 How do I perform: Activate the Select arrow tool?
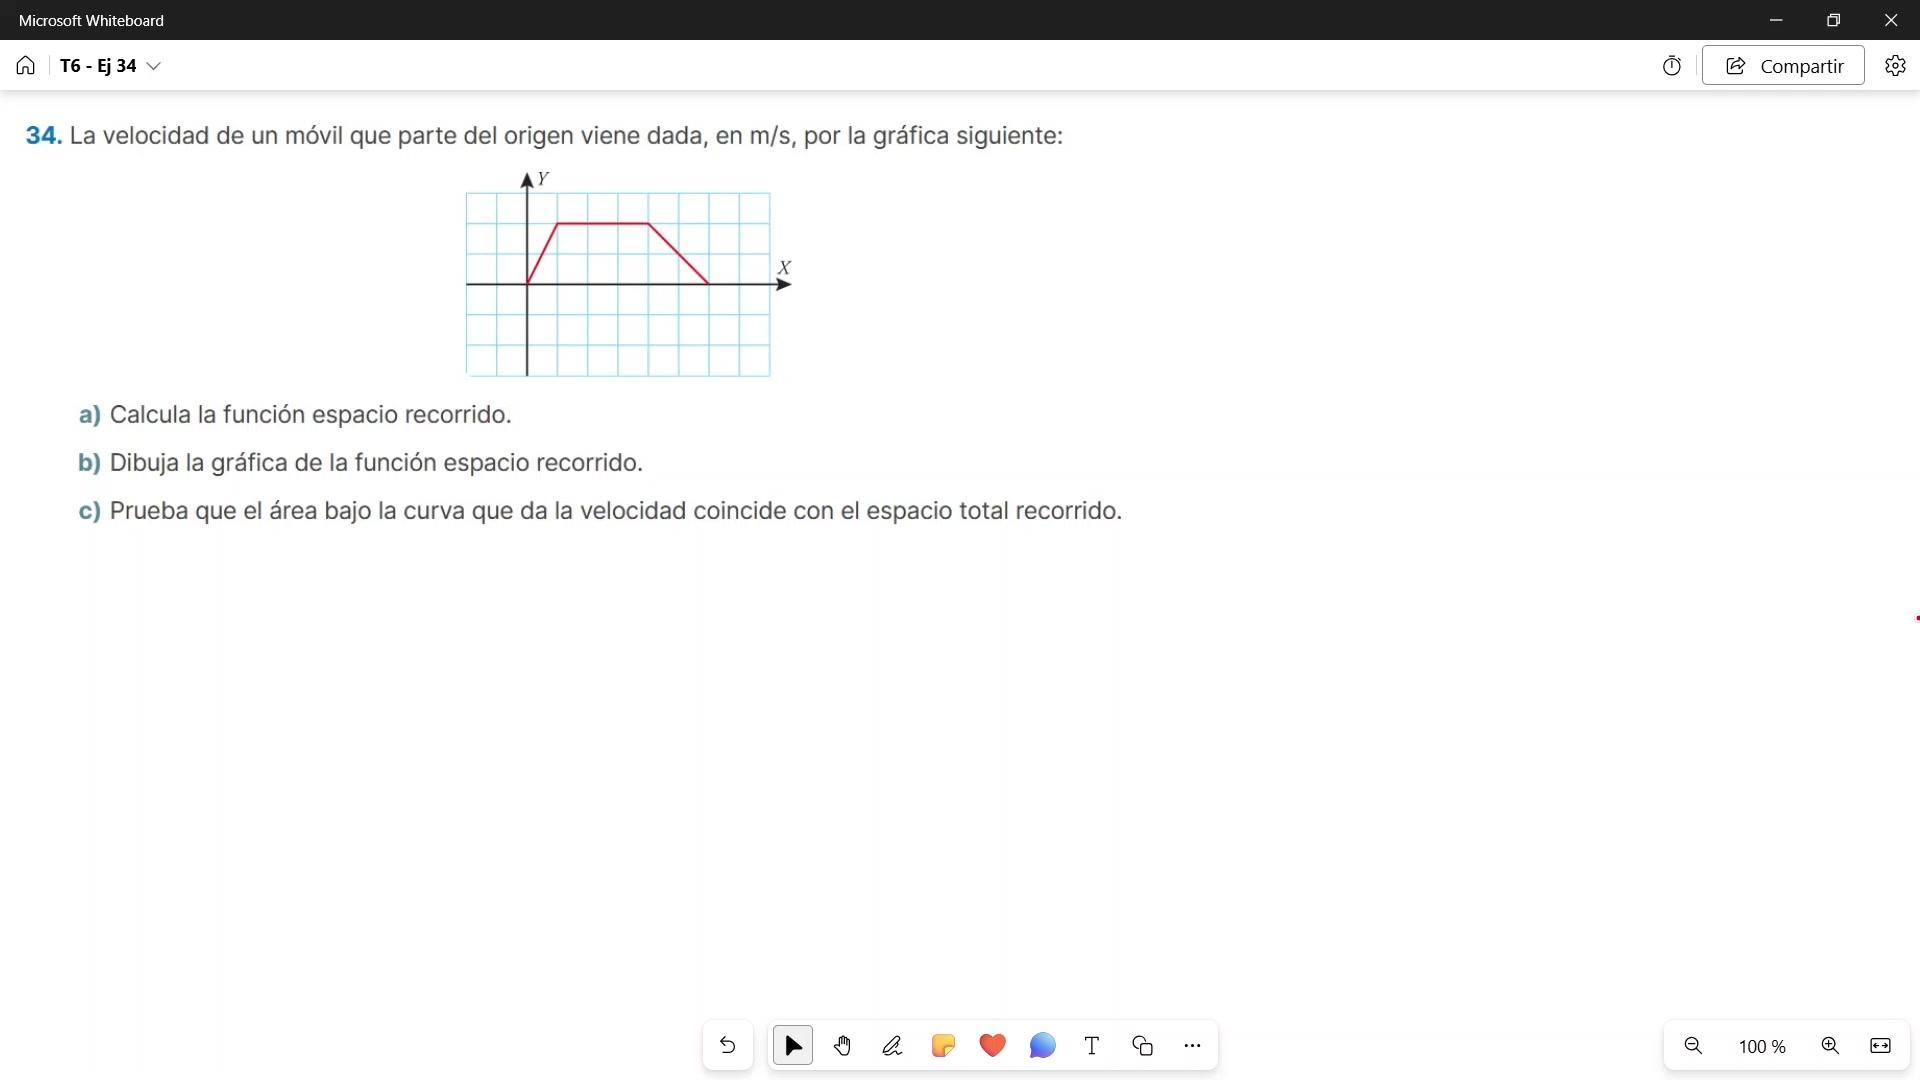[793, 1046]
